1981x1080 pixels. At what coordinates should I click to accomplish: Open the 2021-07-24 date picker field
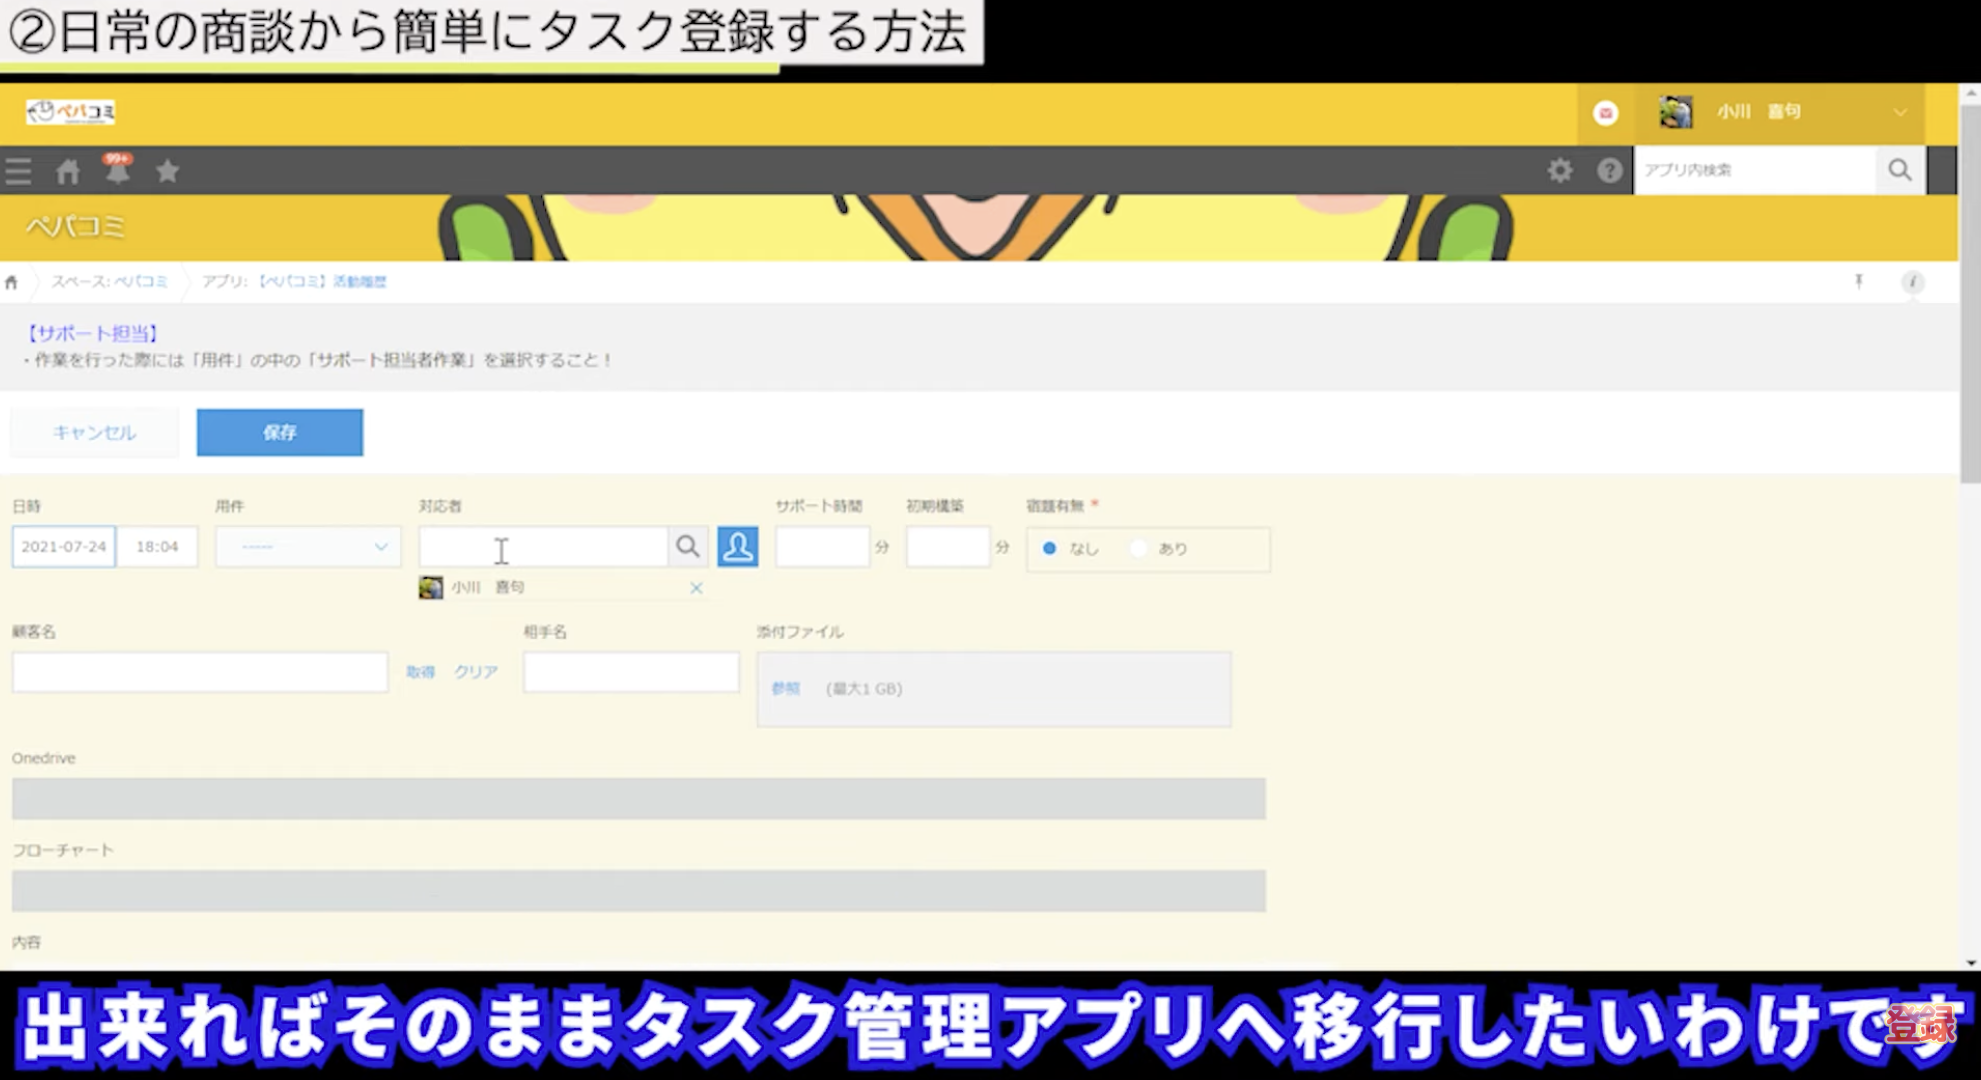(x=64, y=546)
